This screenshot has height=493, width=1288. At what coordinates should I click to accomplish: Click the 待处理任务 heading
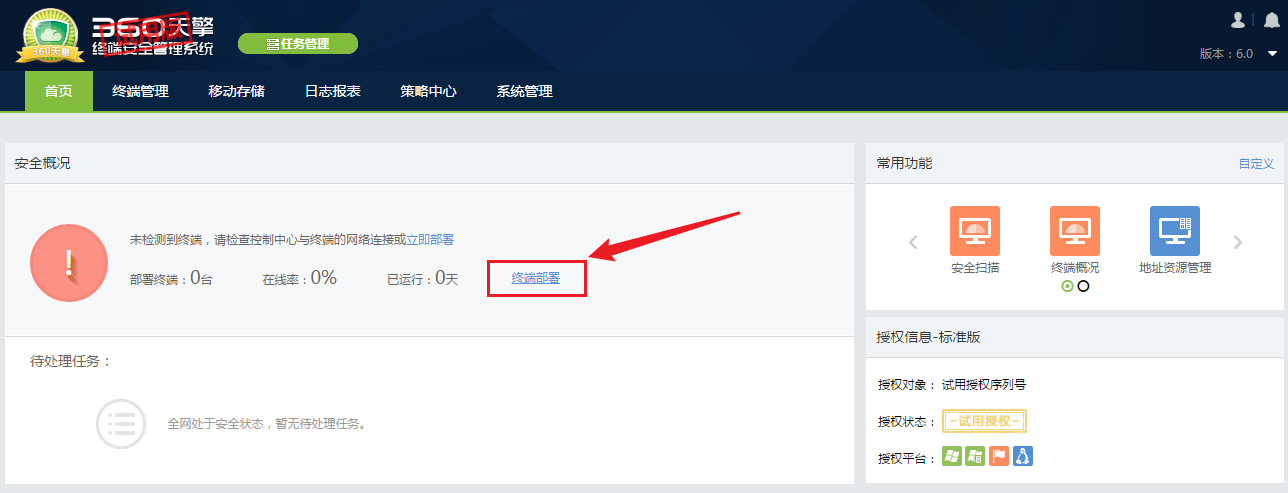tap(71, 361)
